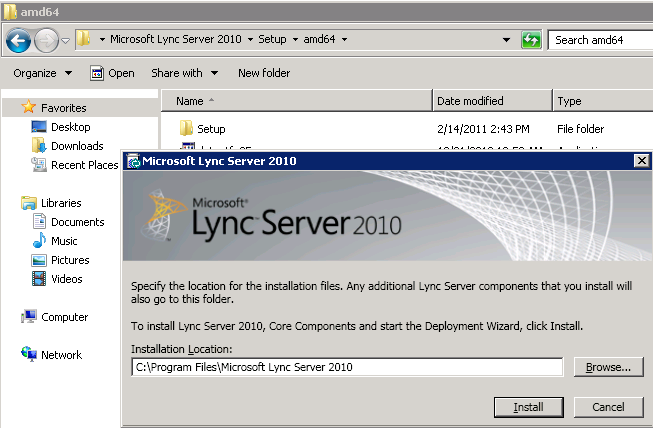This screenshot has height=428, width=653.
Task: Open Downloads in Favorites
Action: tap(77, 146)
